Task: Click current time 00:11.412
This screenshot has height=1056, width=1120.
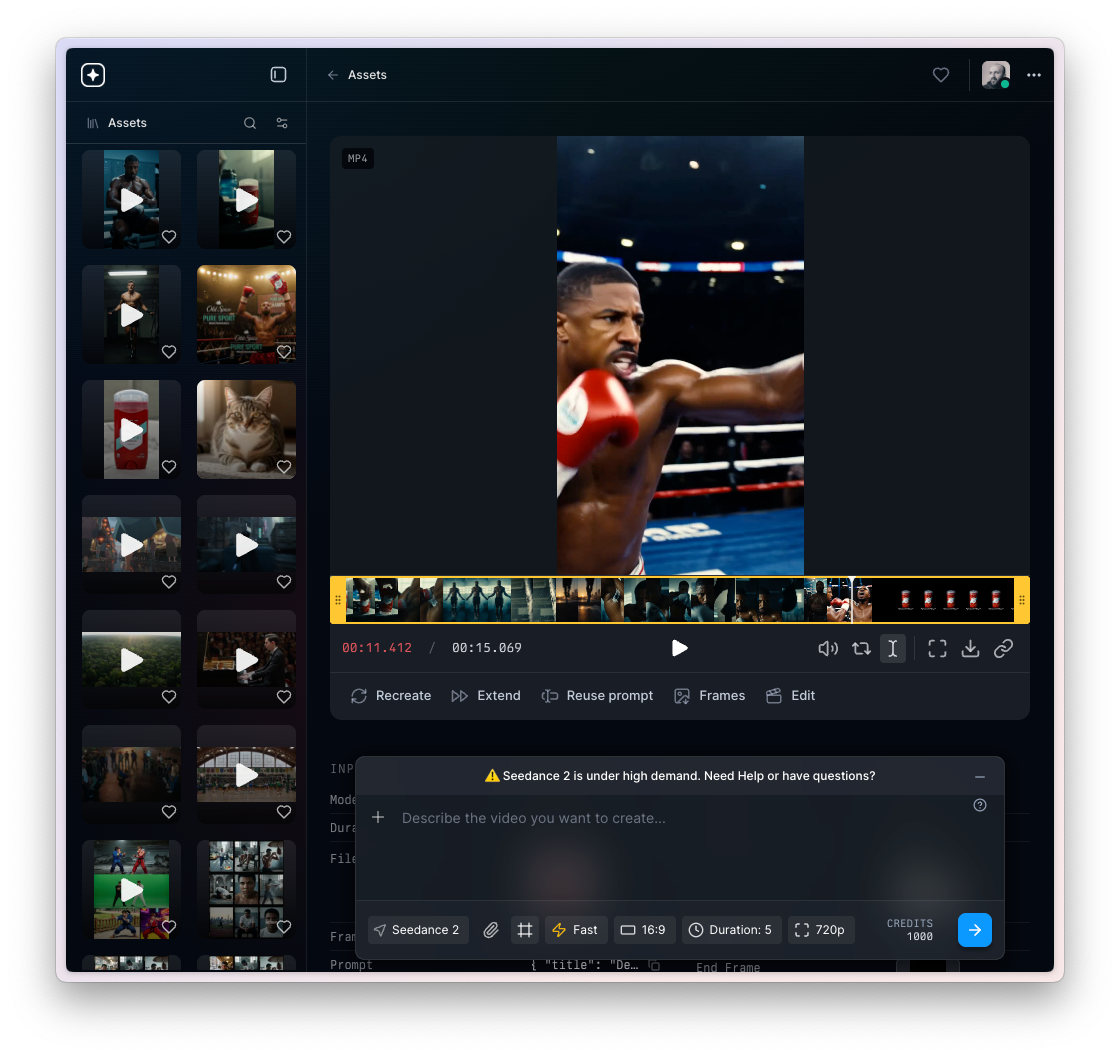Action: click(x=377, y=648)
